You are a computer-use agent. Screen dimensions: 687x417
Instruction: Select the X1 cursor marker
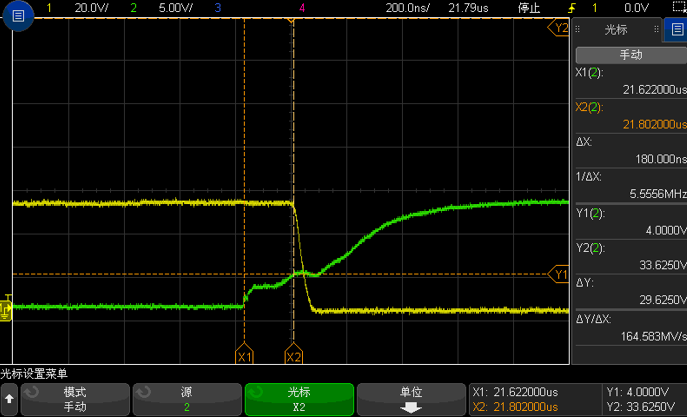[x=244, y=355]
